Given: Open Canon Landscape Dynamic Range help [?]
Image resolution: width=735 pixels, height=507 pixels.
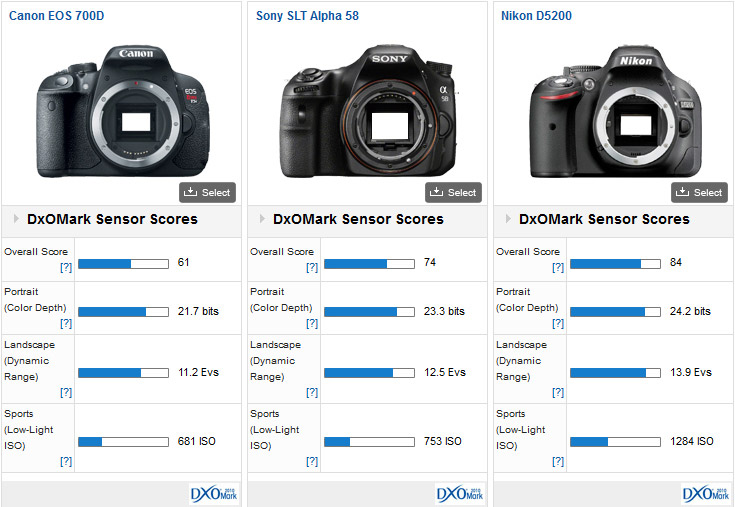Looking at the screenshot, I should point(66,392).
